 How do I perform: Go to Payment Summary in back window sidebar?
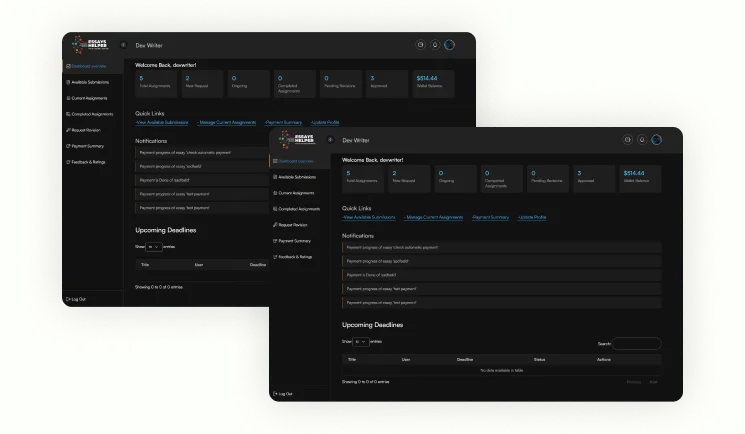(x=85, y=146)
